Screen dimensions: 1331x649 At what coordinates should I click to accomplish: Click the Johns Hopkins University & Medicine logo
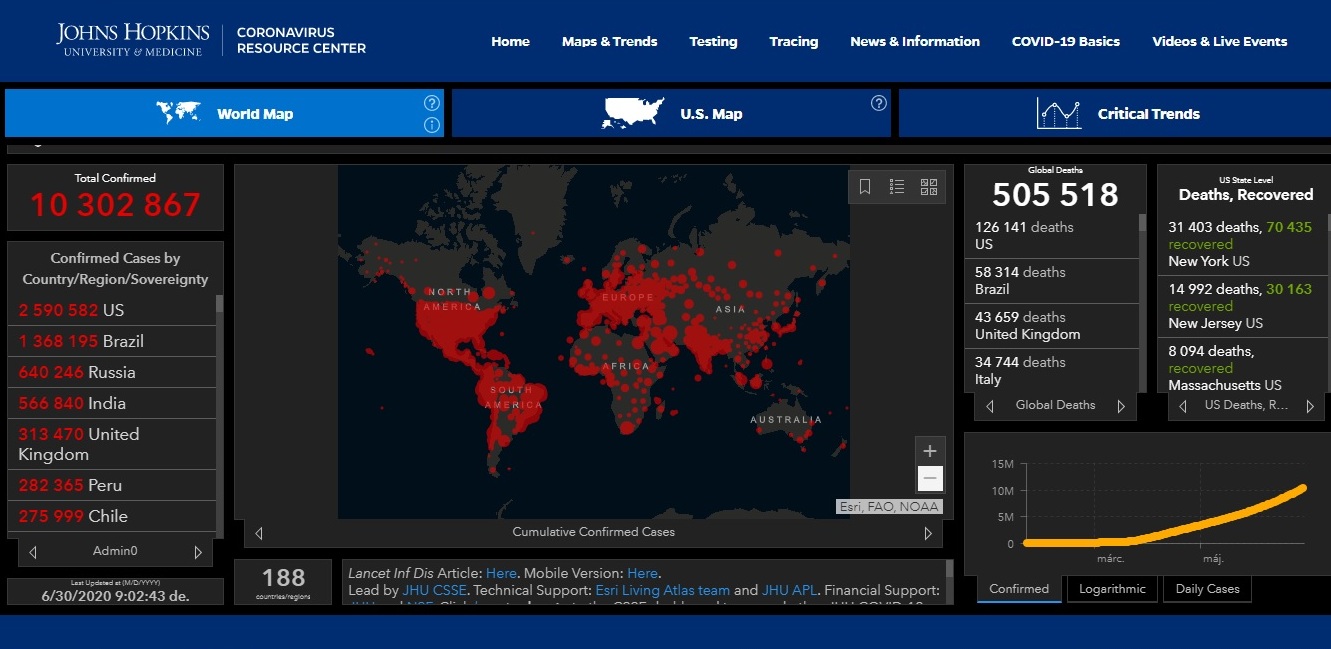click(x=133, y=40)
